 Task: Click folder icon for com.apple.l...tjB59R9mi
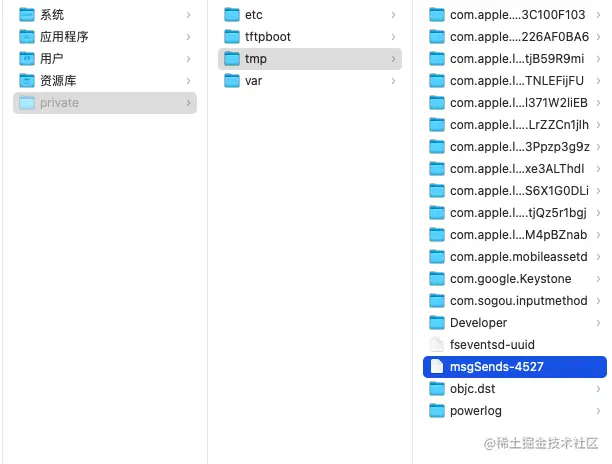[x=437, y=59]
